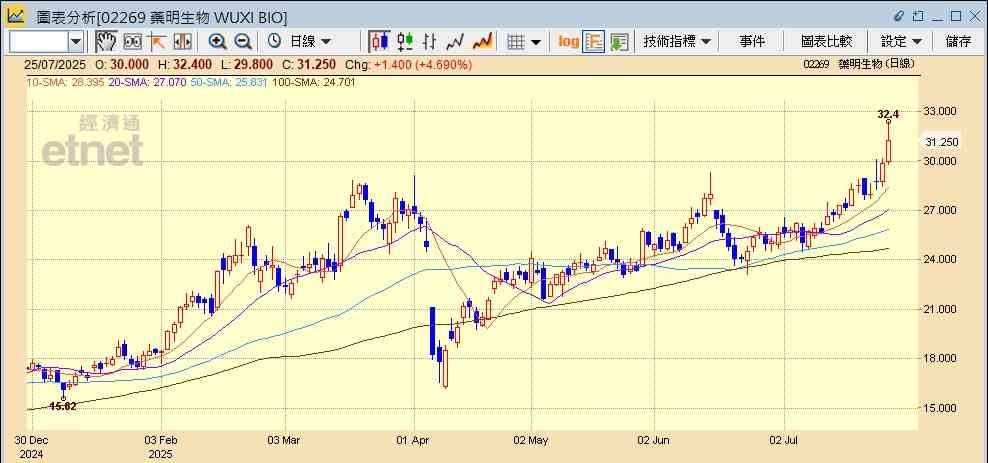
Task: Switch to green hollow candlestick chart type
Action: [405, 42]
